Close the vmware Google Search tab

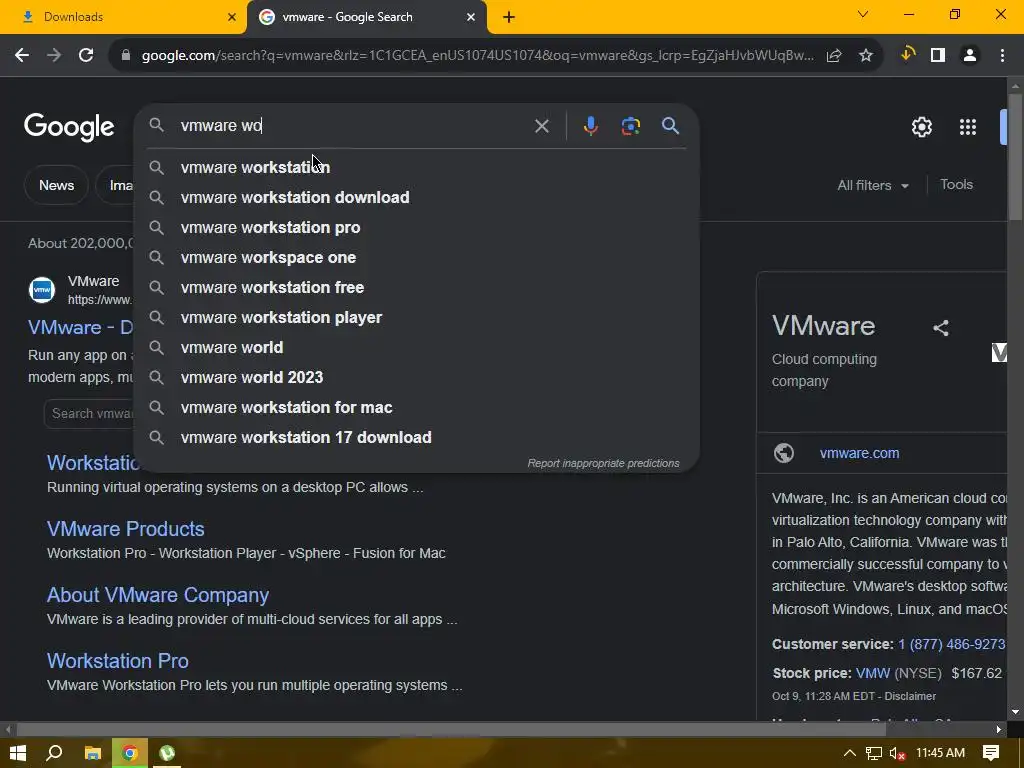click(x=471, y=17)
